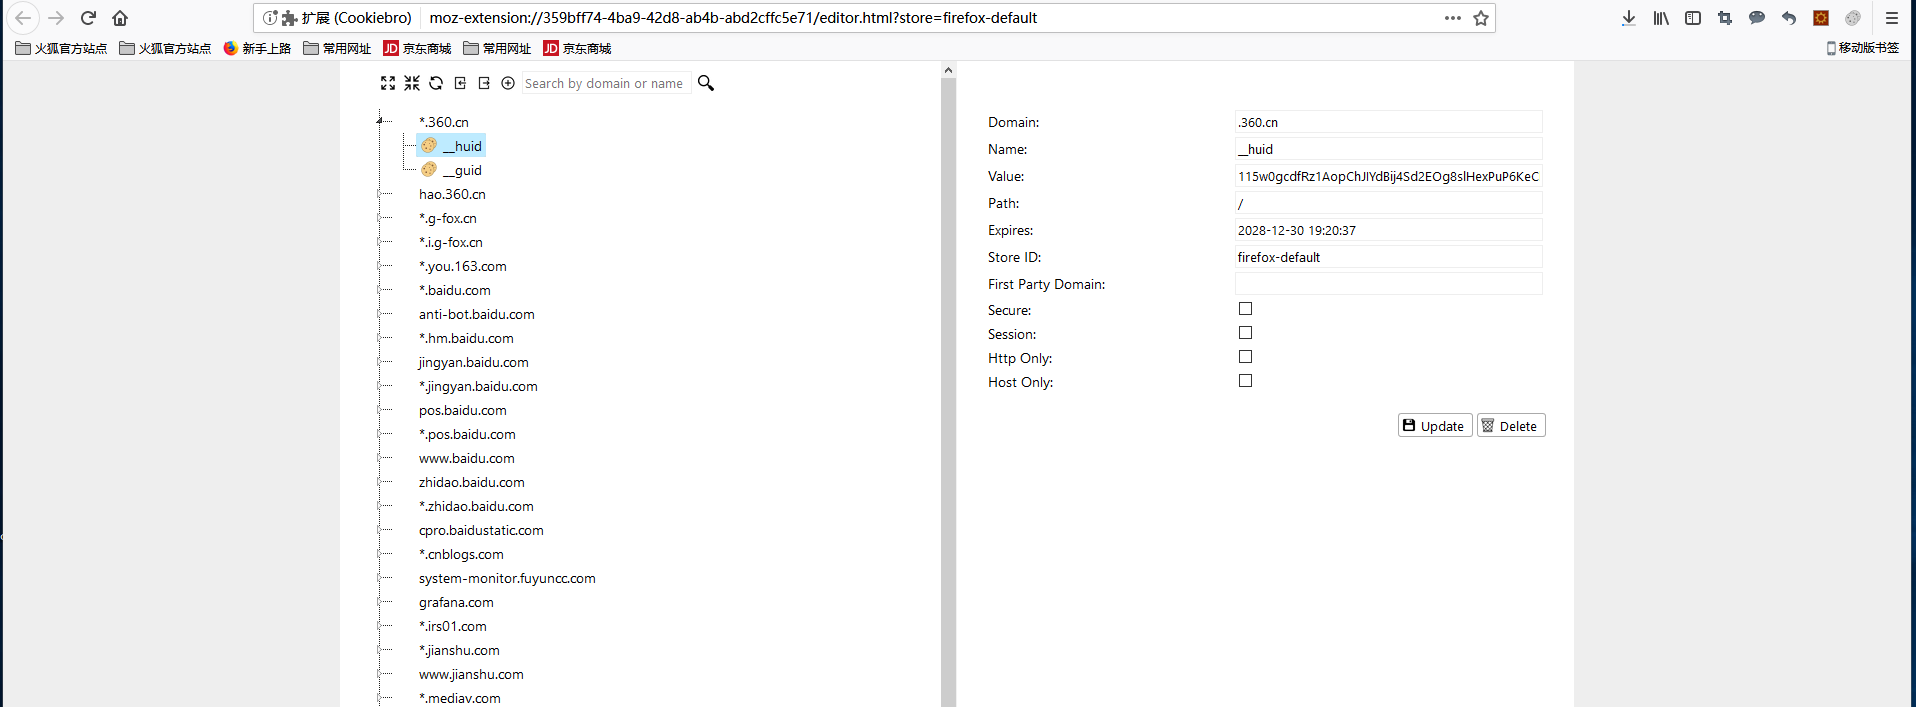The height and width of the screenshot is (707, 1916).
Task: Import cookies from file icon
Action: click(x=460, y=83)
